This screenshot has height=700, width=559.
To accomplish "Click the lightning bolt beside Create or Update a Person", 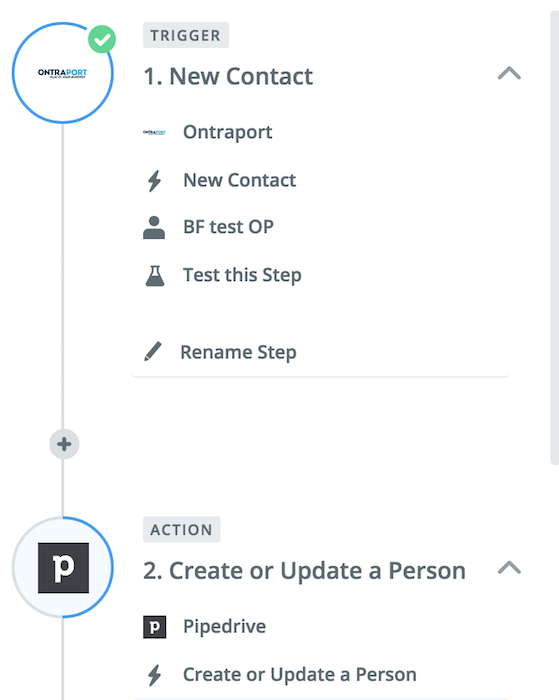I will 154,675.
